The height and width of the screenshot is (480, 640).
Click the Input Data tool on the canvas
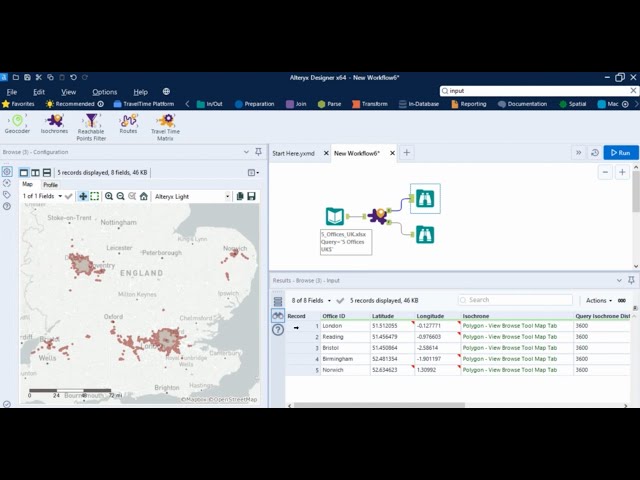click(x=335, y=216)
